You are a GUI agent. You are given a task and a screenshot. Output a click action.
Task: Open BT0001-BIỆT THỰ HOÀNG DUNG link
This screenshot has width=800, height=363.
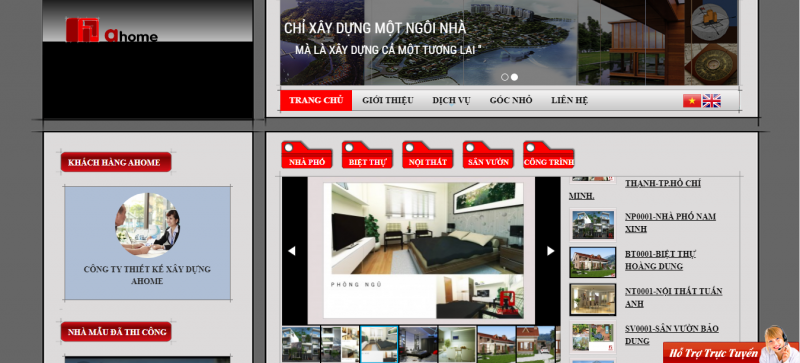point(661,260)
